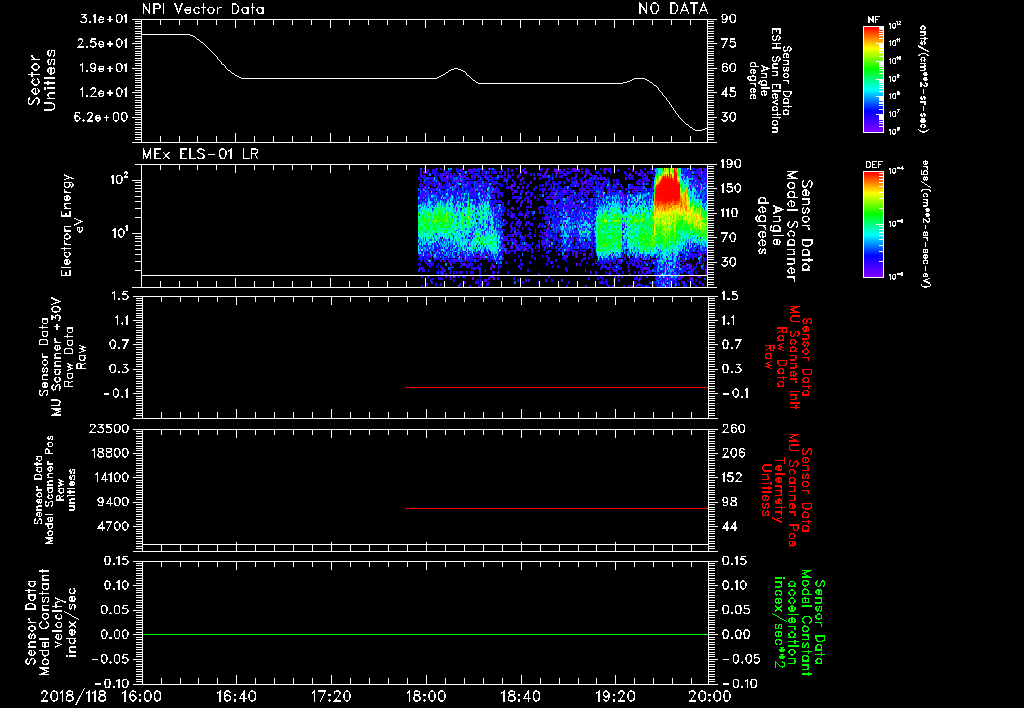Click the 110 scanner angle tick
Screen dimensions: 1024x708
point(731,213)
